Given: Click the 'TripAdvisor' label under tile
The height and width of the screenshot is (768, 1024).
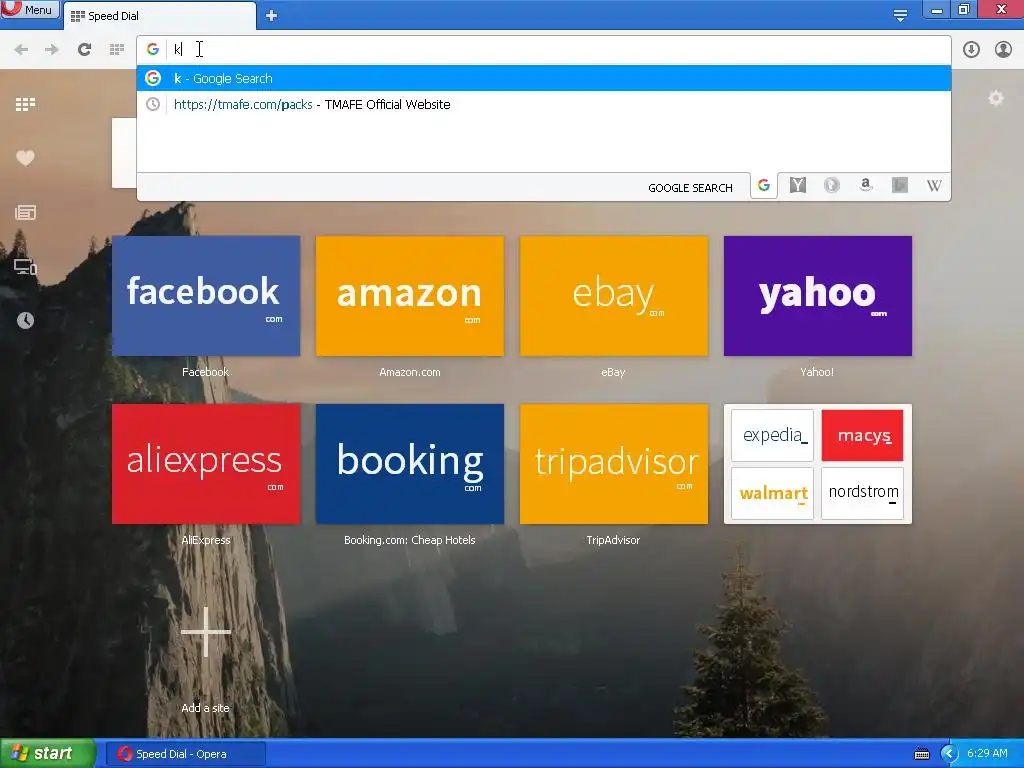Looking at the screenshot, I should click(x=613, y=540).
